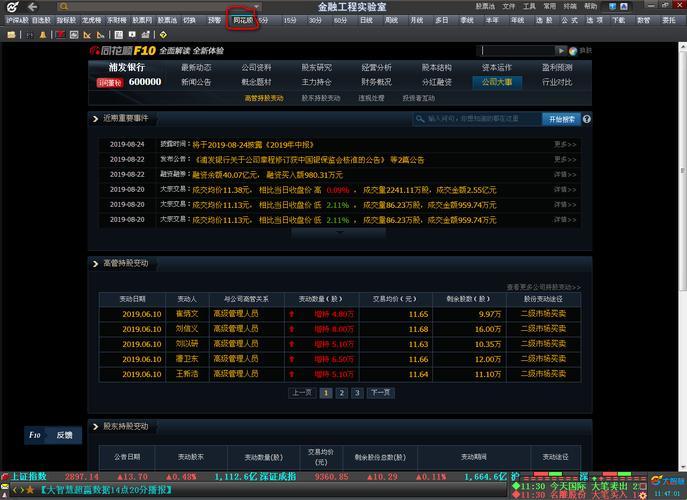The width and height of the screenshot is (687, 500).
Task: Collapse the 近期重要事件 section chevron
Action: pos(95,119)
